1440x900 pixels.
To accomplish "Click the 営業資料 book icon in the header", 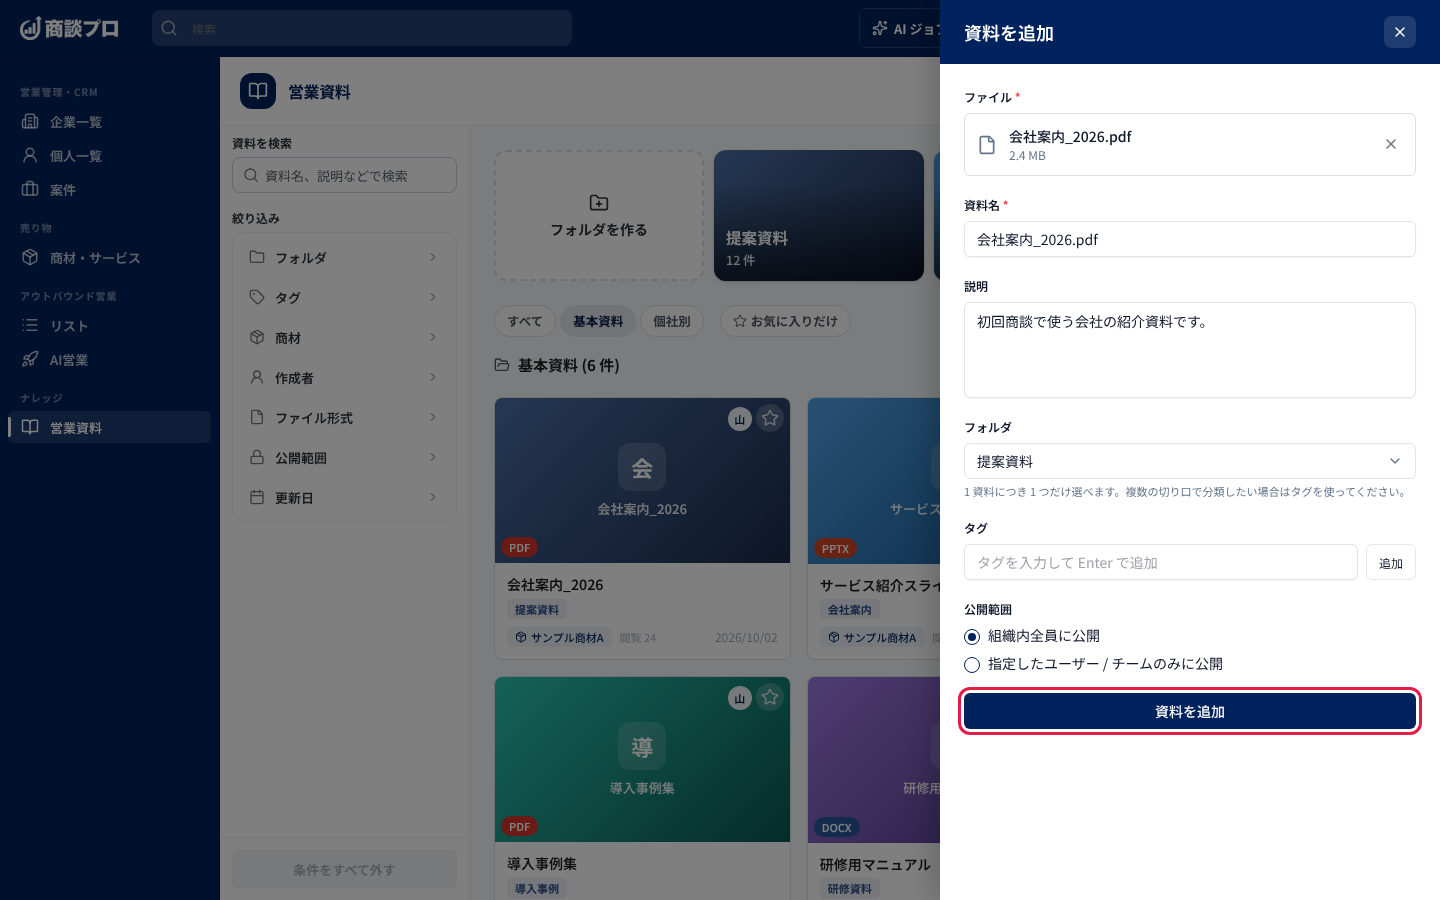I will (258, 91).
